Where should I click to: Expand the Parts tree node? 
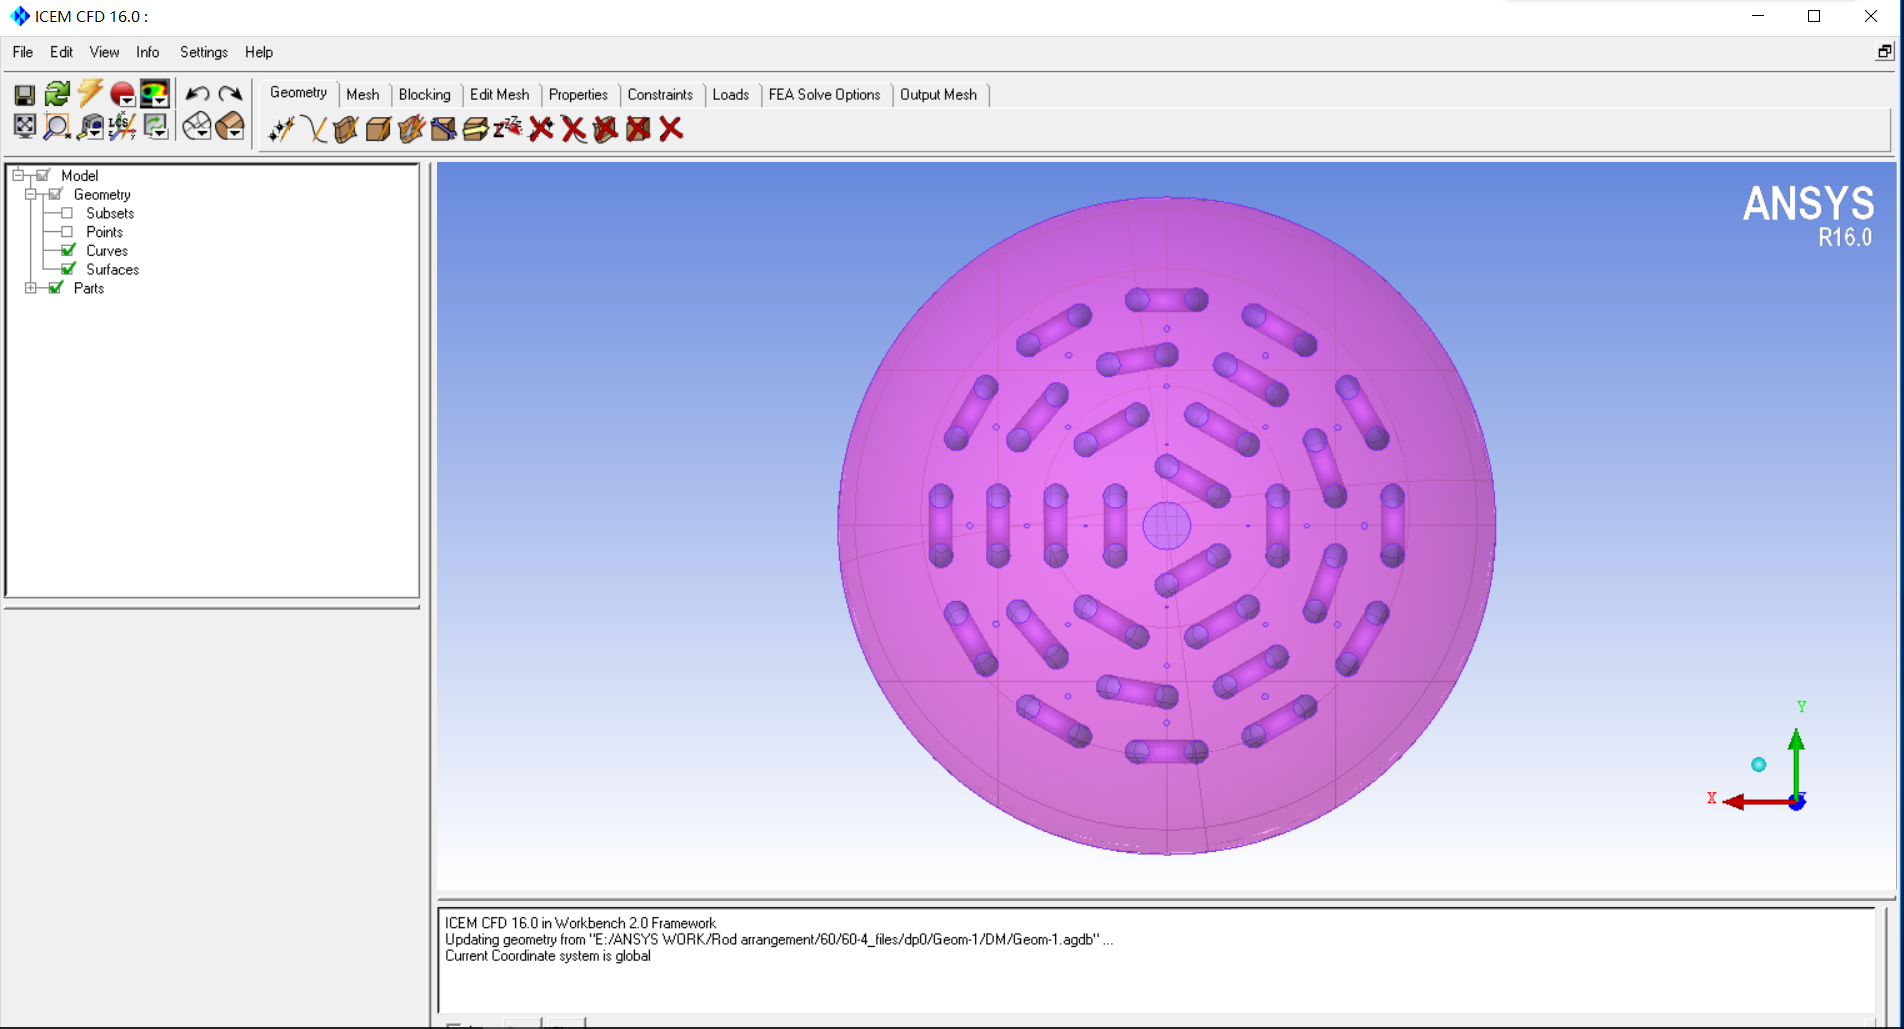[x=31, y=288]
